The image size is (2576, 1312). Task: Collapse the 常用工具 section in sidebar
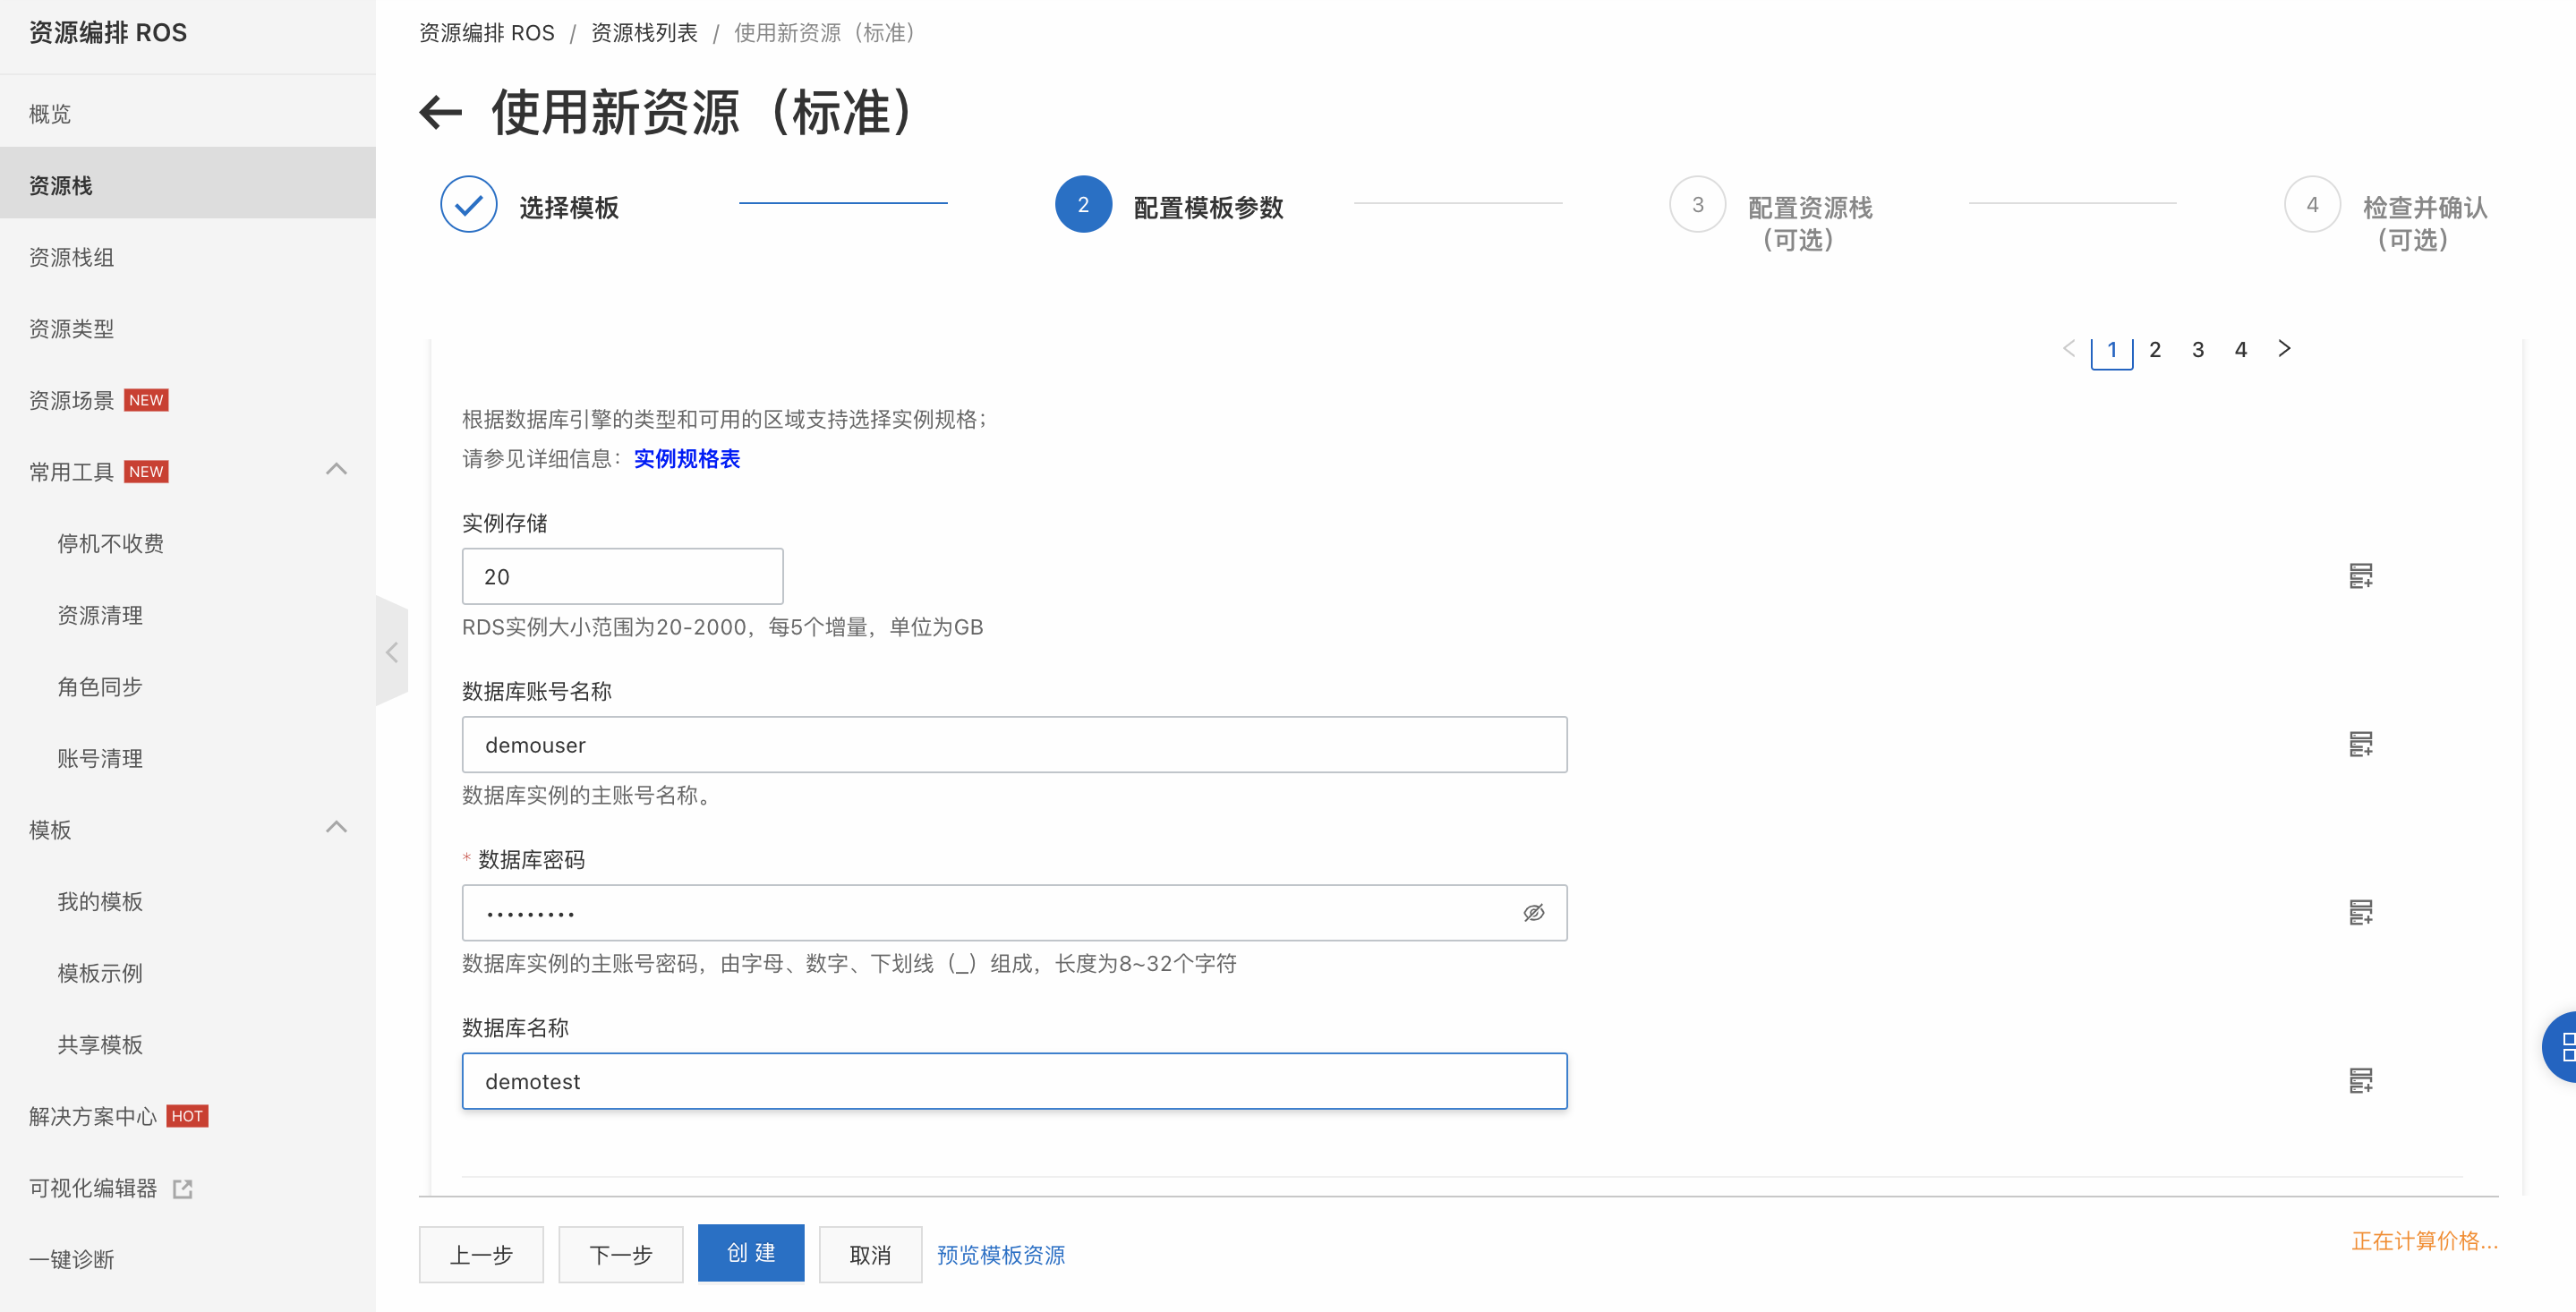click(x=336, y=469)
